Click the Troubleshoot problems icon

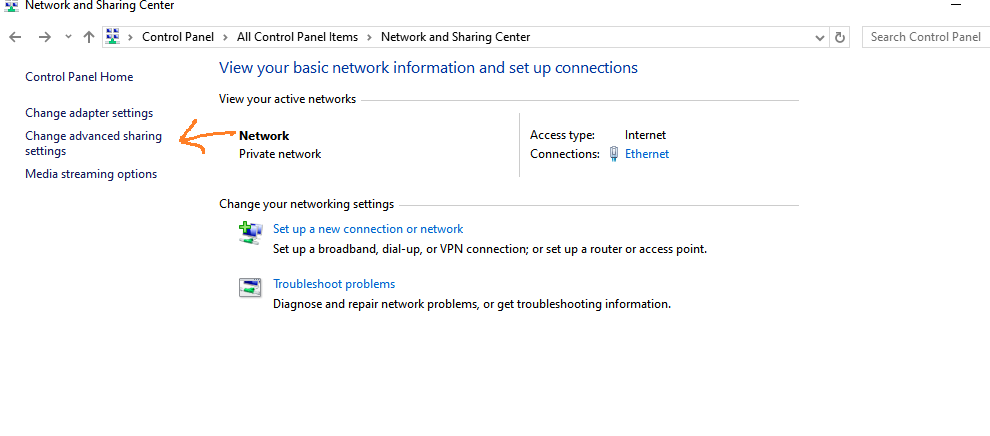click(x=250, y=287)
